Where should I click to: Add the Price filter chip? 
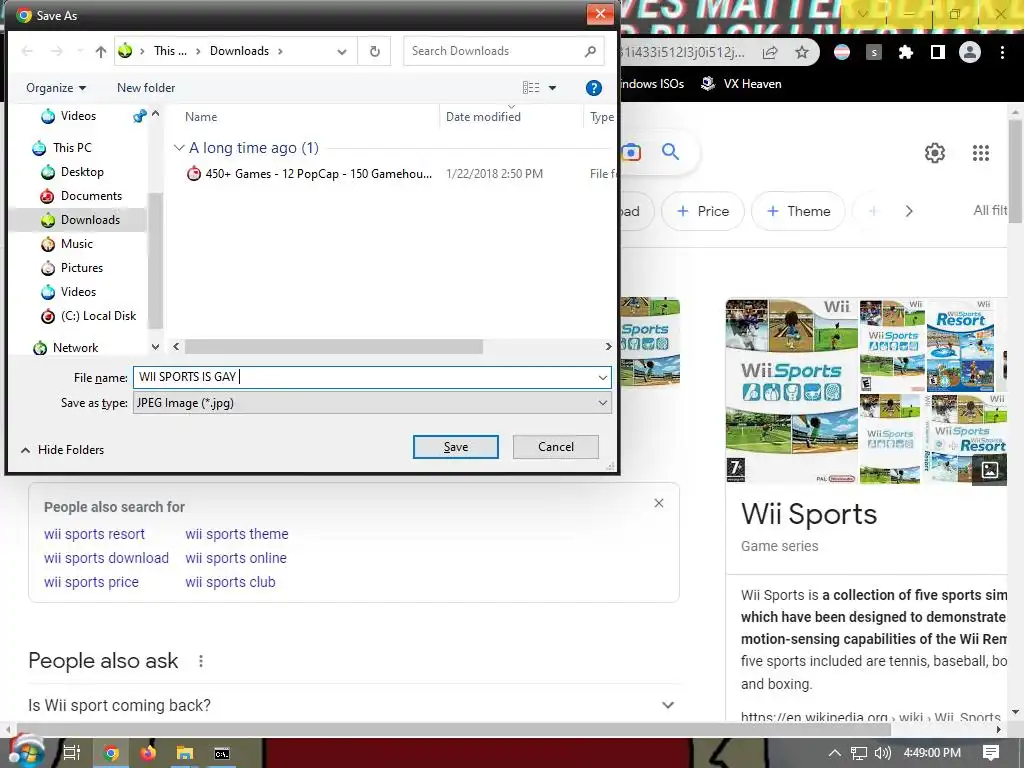pyautogui.click(x=703, y=211)
